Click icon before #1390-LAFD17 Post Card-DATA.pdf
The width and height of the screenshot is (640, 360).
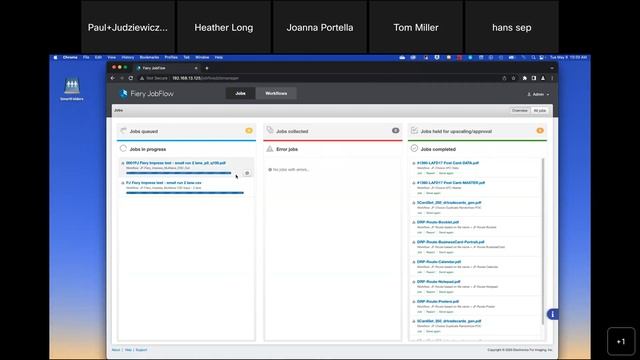(x=414, y=163)
